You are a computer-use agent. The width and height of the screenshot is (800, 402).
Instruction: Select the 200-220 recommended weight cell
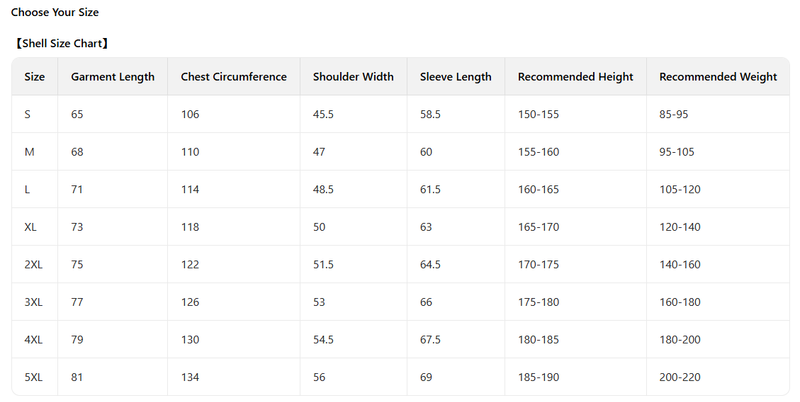tap(680, 377)
